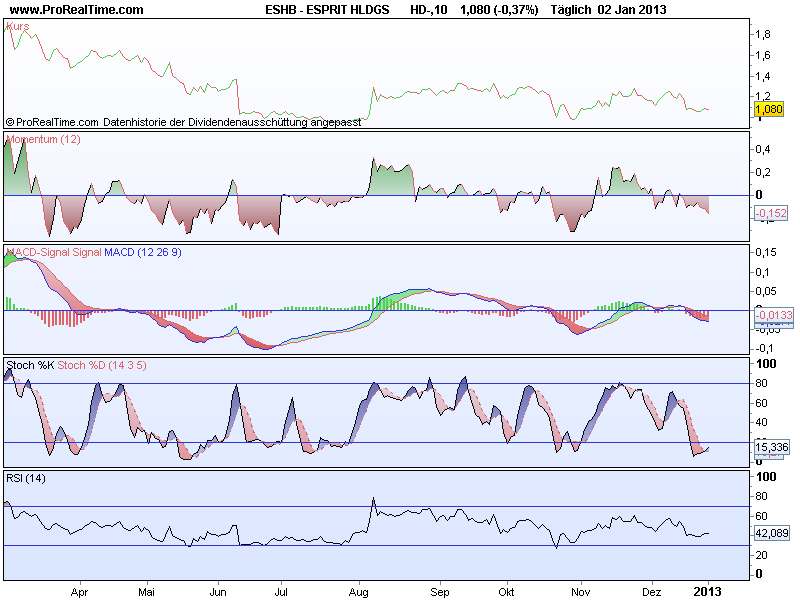This screenshot has width=800, height=600.
Task: Select the yellow 1,080 price label
Action: click(768, 109)
